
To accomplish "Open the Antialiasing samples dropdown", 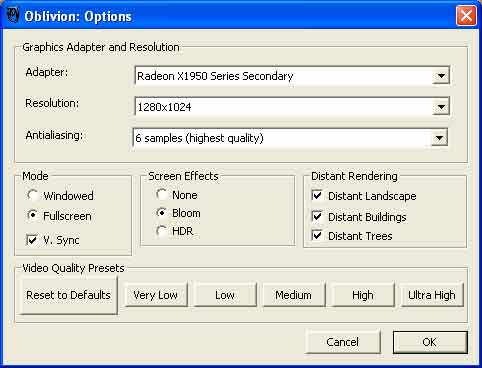I will tap(439, 138).
